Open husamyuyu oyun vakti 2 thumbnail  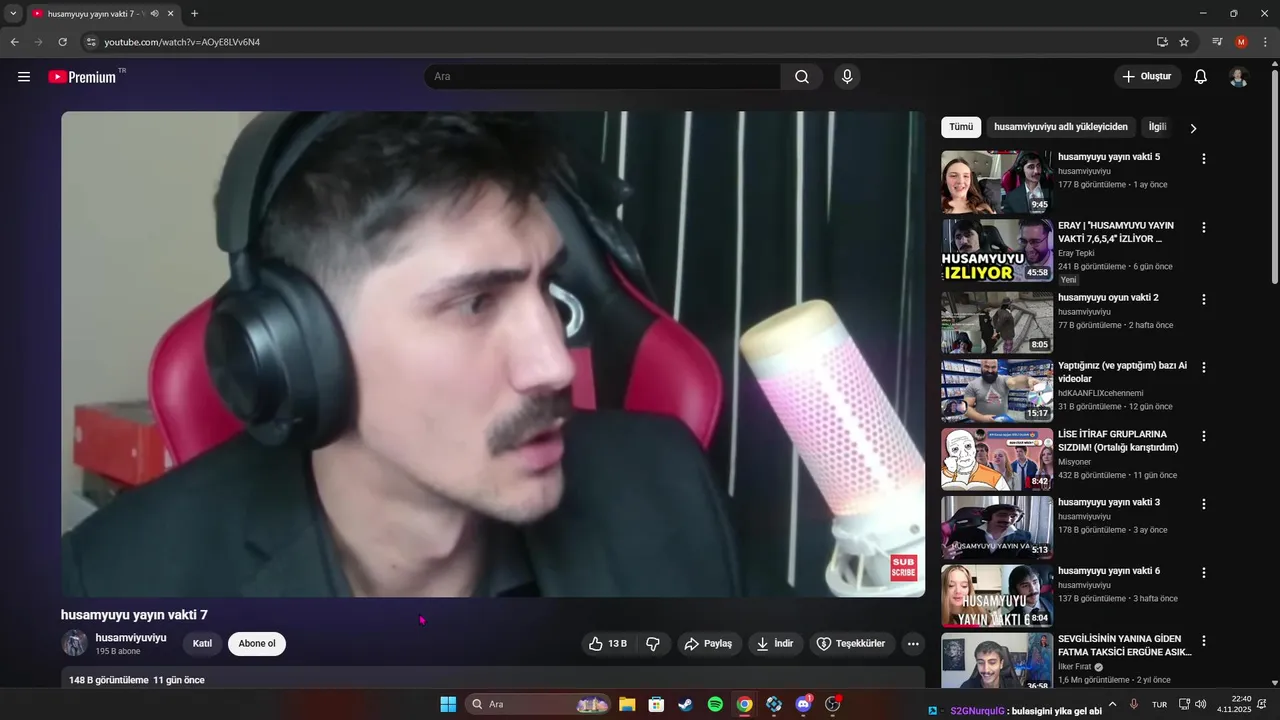coord(997,322)
